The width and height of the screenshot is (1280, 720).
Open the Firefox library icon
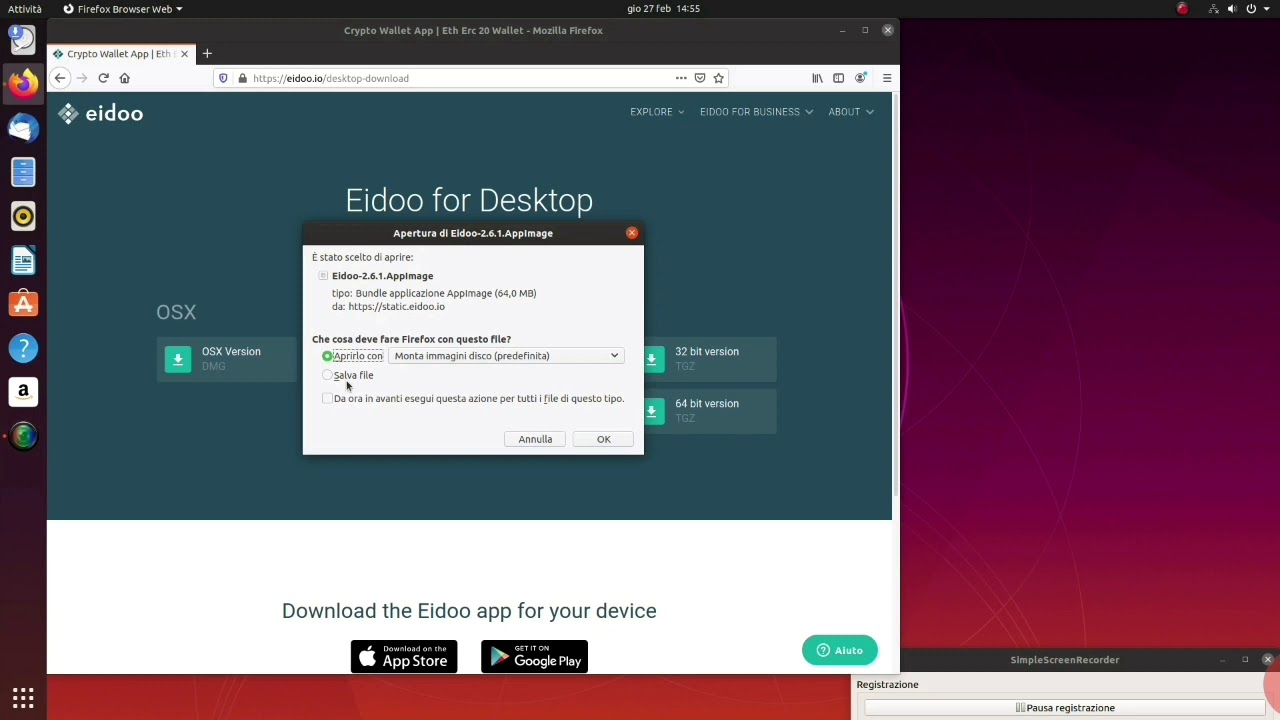[x=817, y=78]
